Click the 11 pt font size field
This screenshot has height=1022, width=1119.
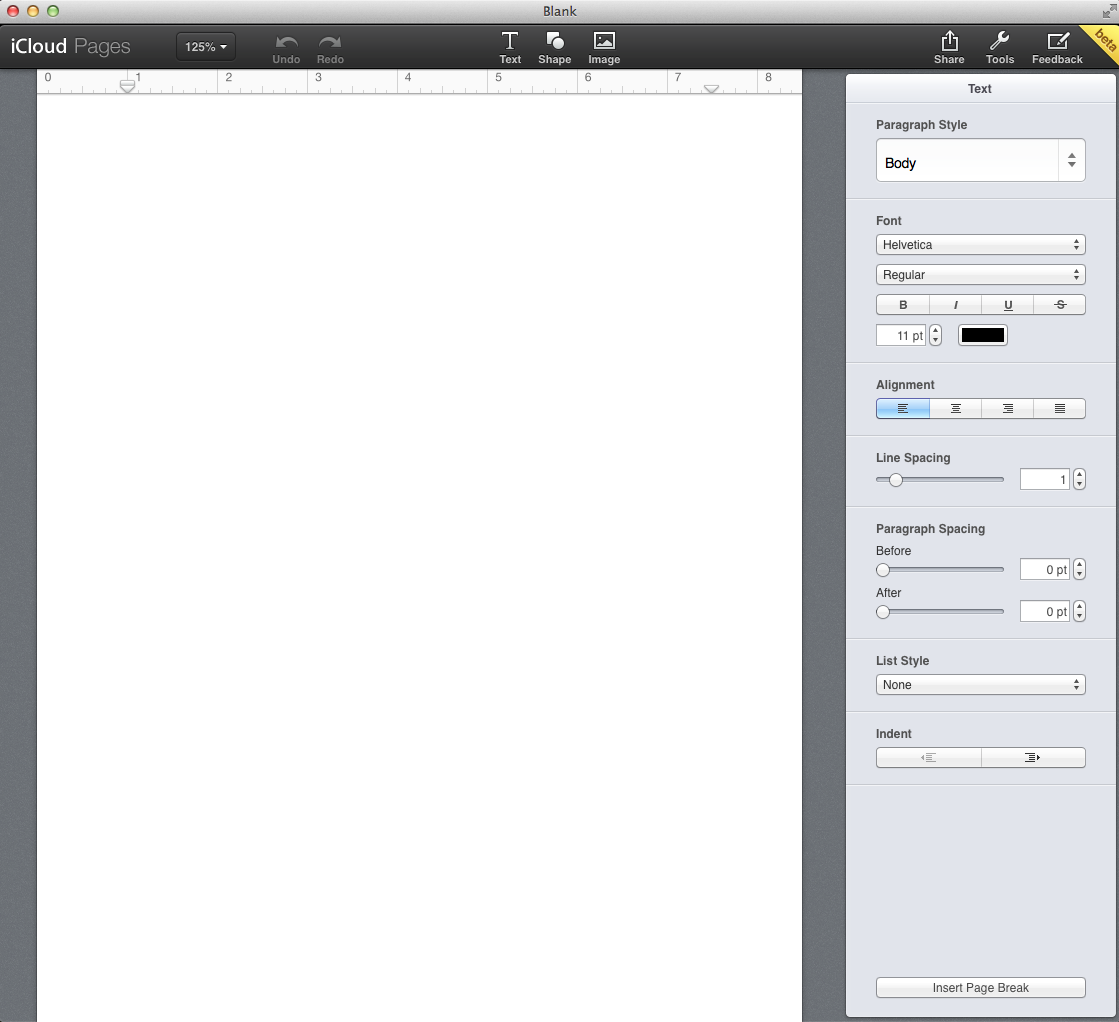coord(901,335)
